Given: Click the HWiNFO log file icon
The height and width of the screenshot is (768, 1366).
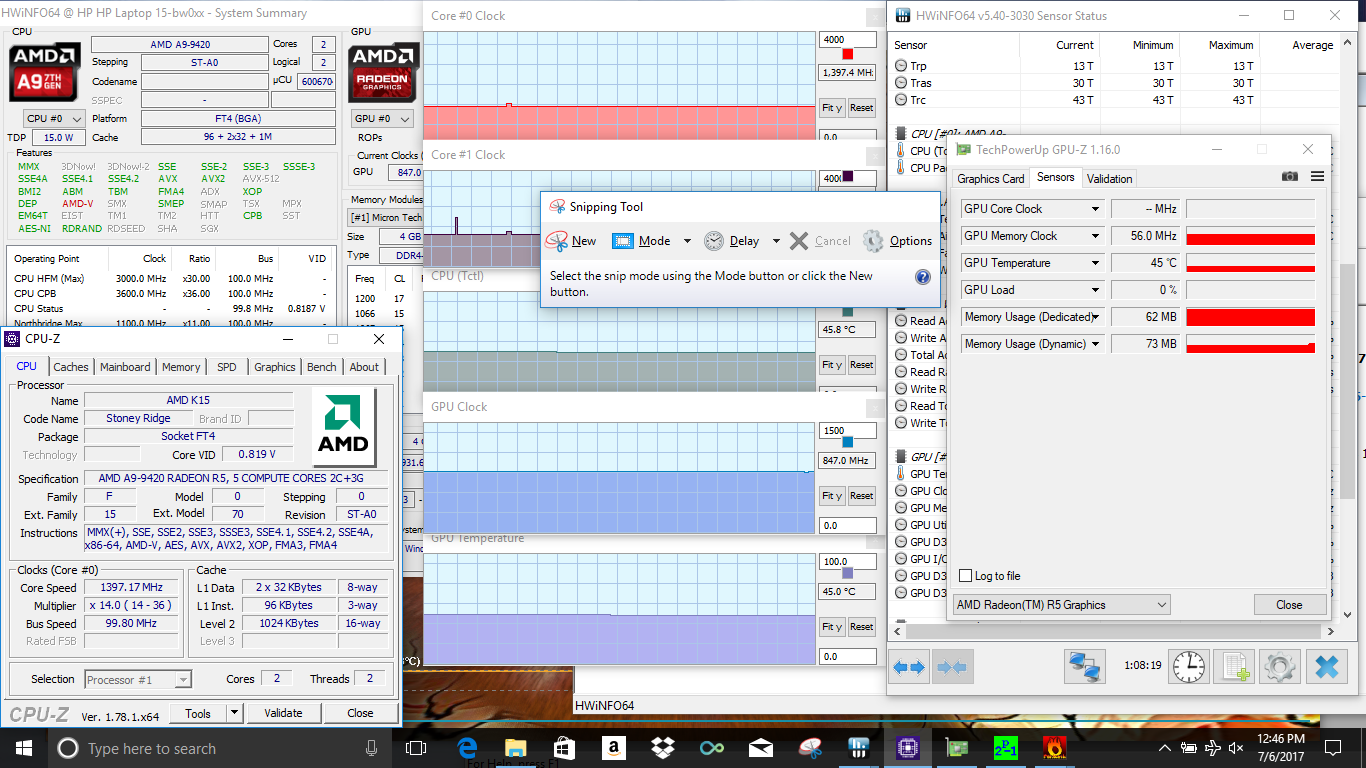Looking at the screenshot, I should (x=1233, y=666).
